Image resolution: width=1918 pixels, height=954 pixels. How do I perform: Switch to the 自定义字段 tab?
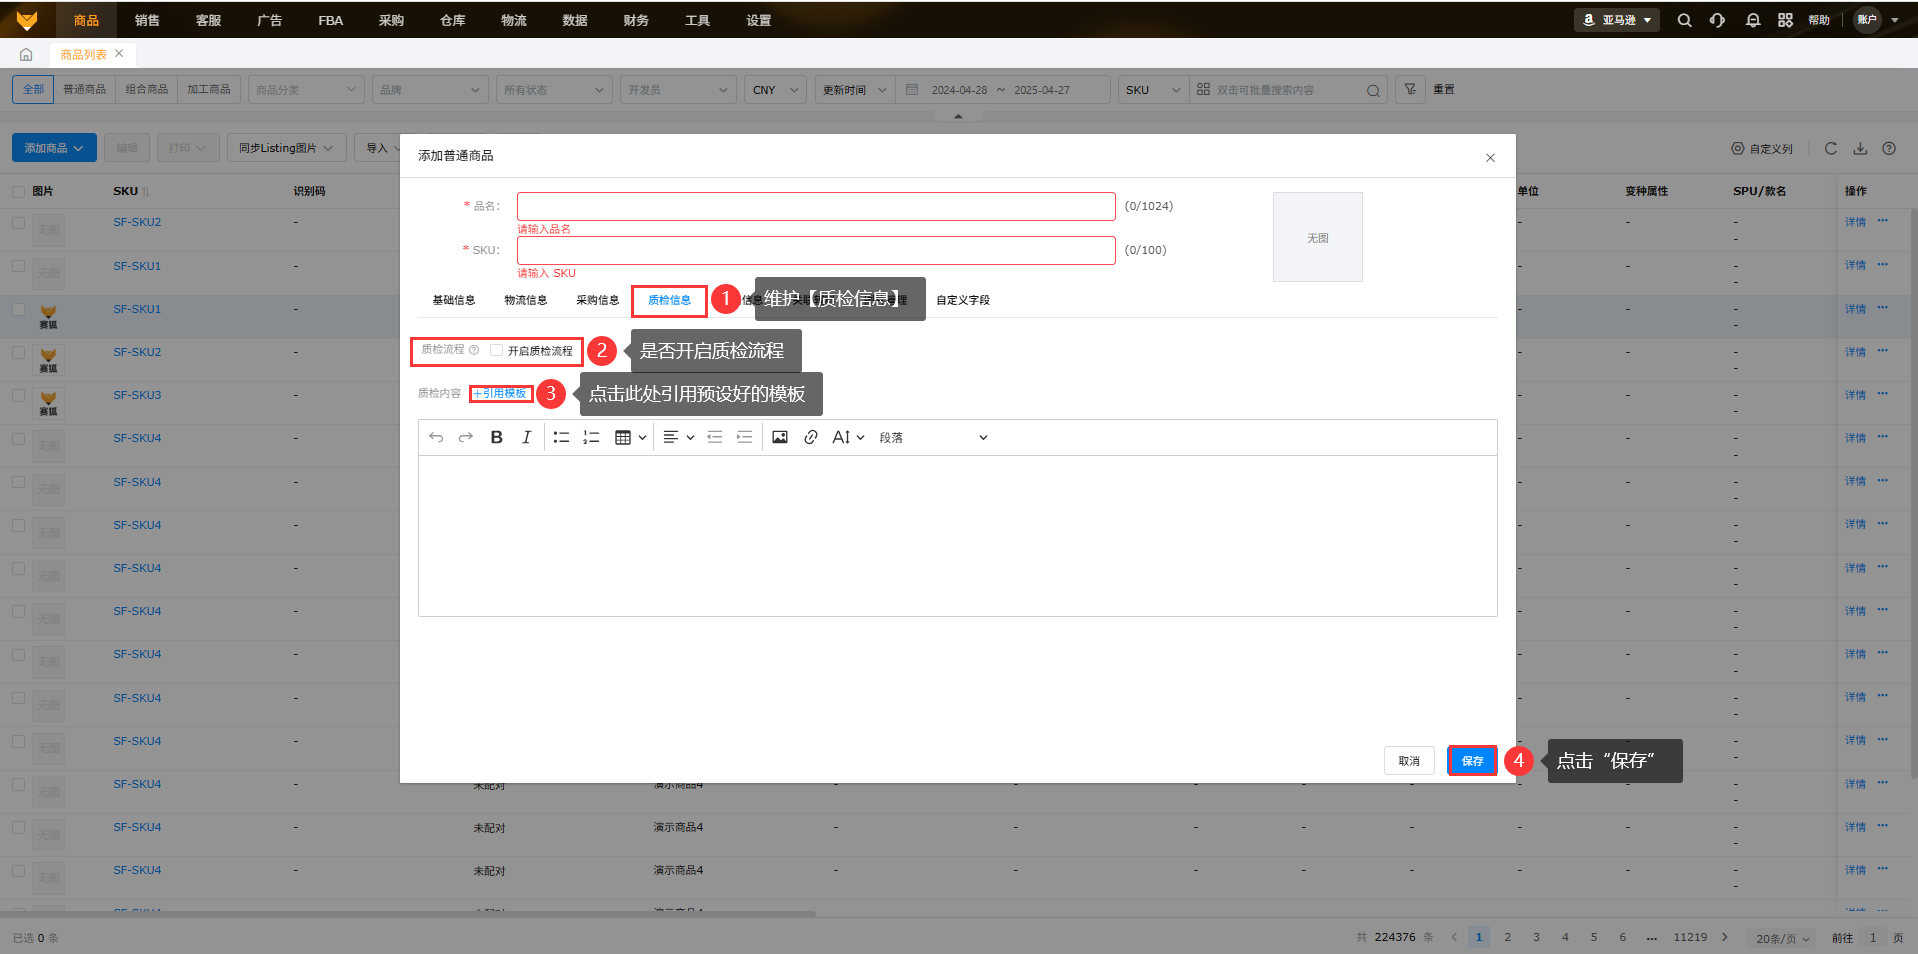[x=963, y=300]
